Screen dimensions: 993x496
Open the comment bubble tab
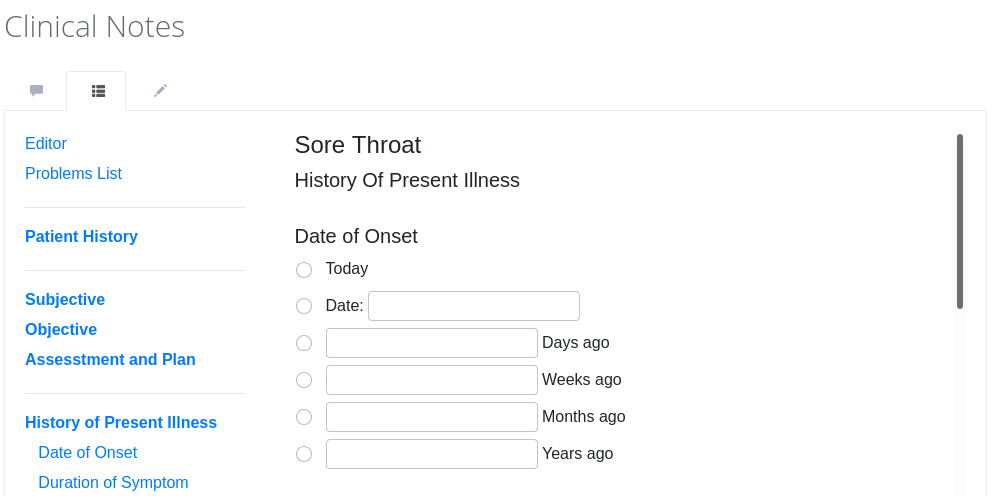37,91
